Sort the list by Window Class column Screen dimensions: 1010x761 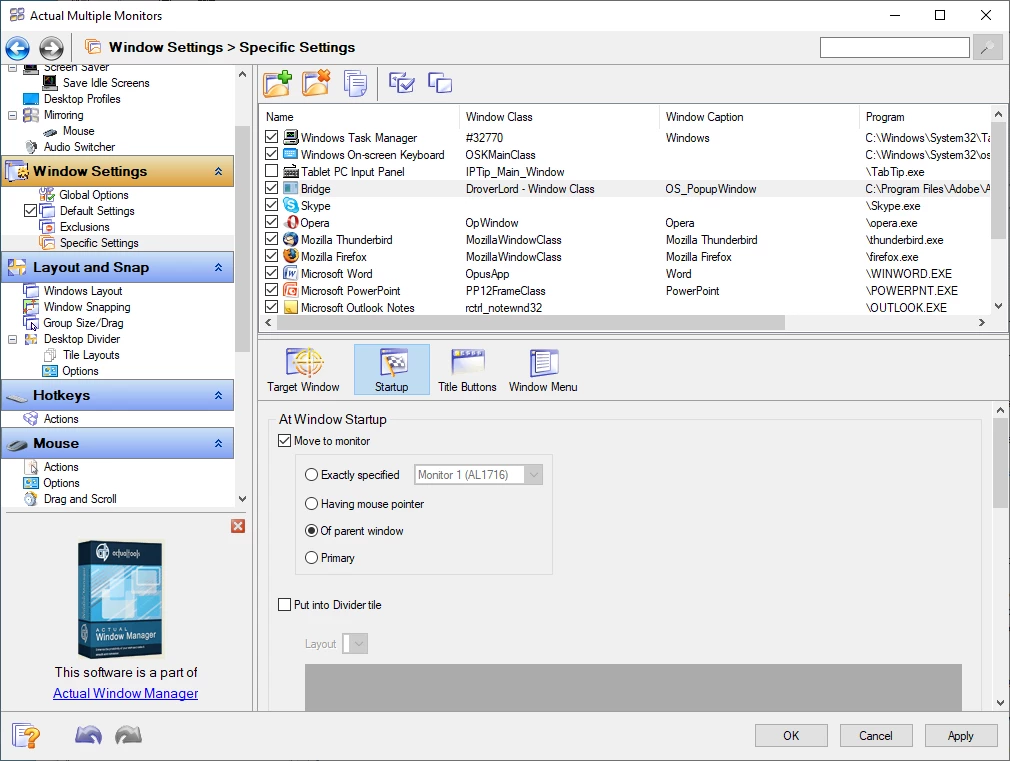[558, 117]
